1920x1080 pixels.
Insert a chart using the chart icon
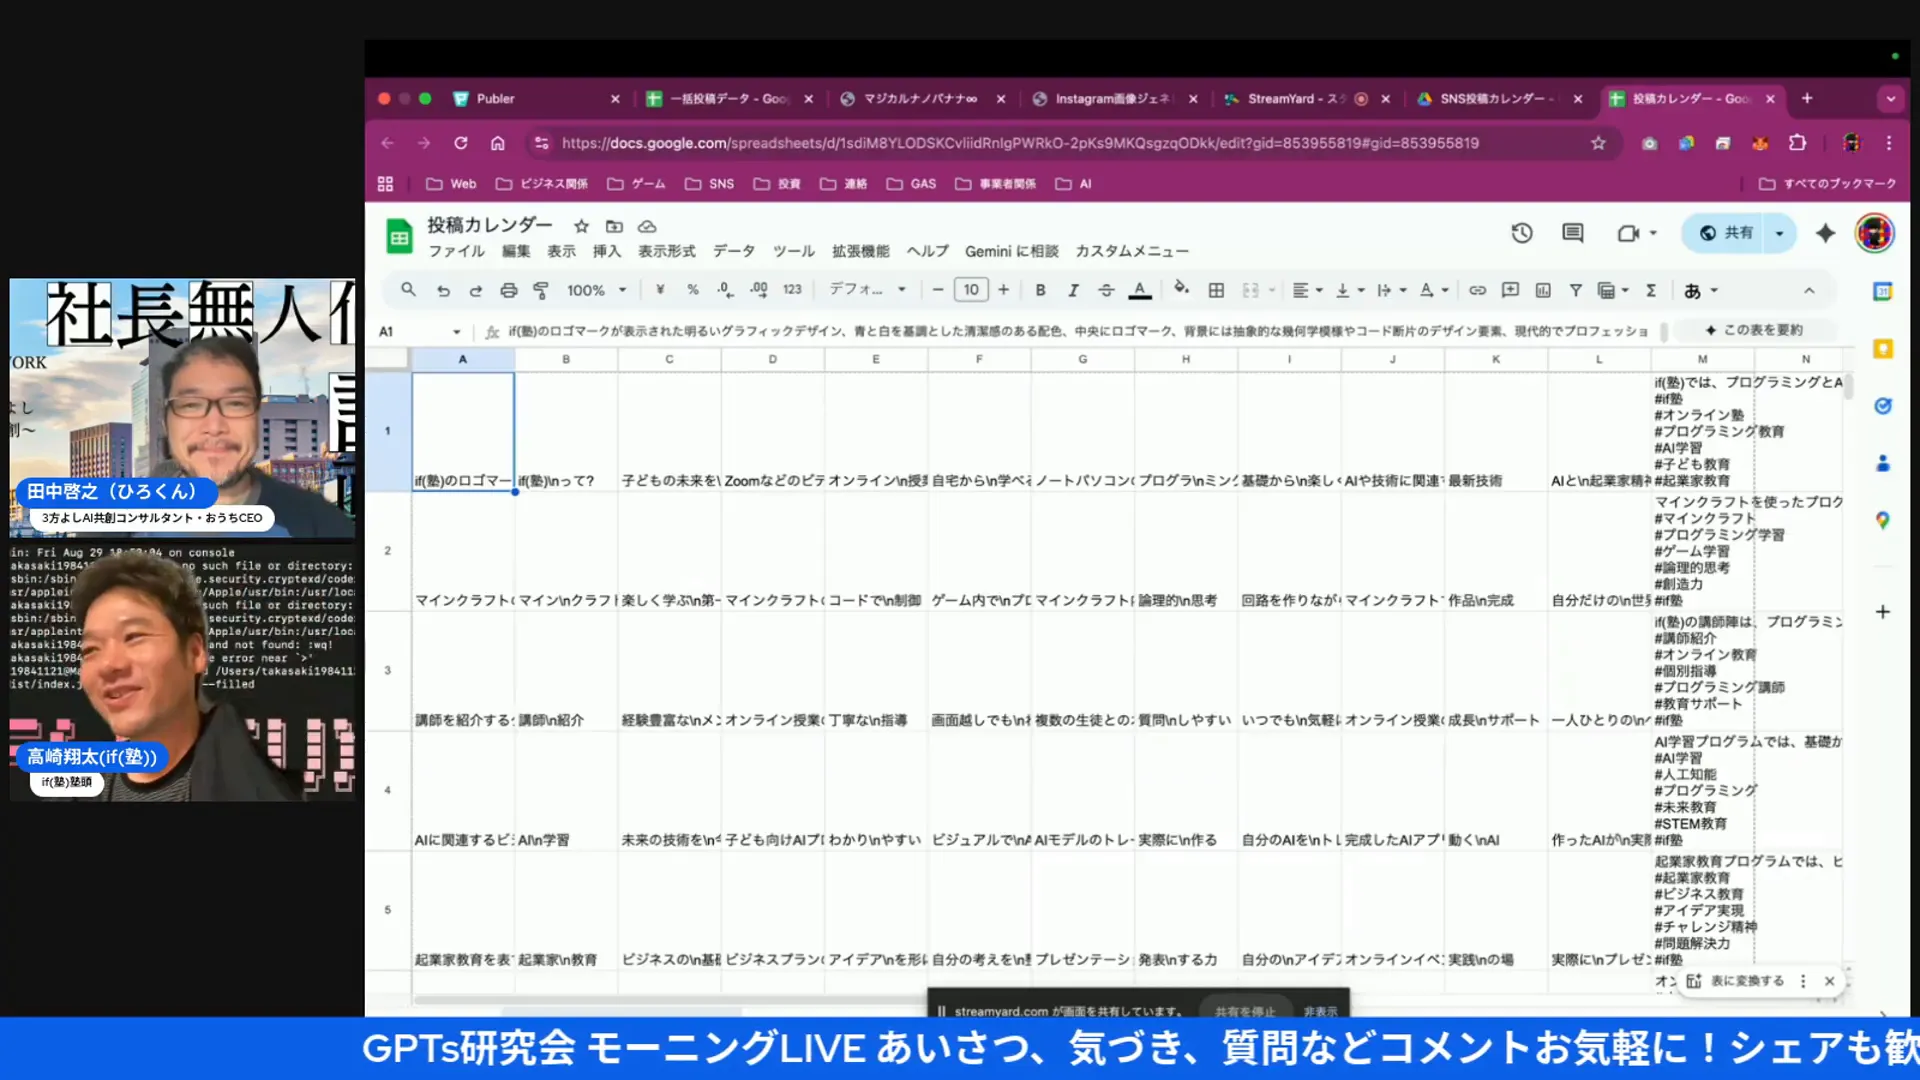1543,289
